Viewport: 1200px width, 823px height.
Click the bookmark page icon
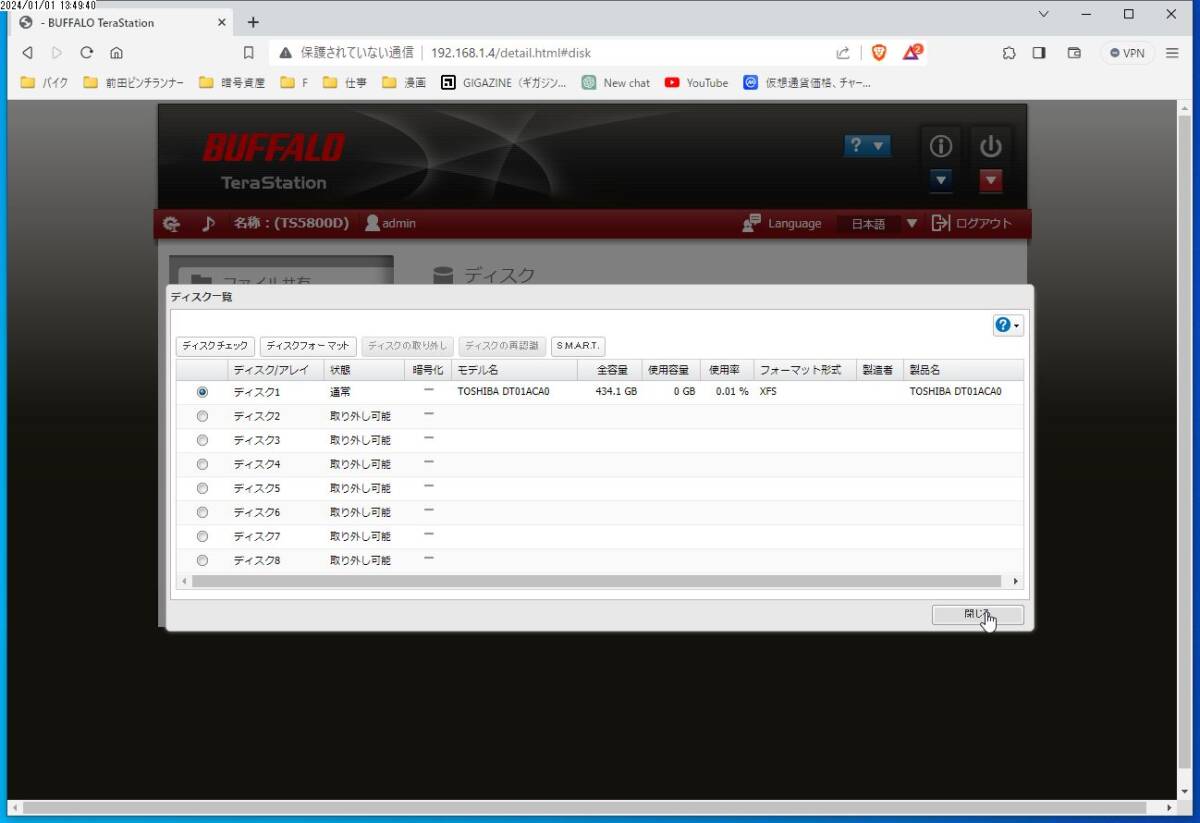pos(249,53)
